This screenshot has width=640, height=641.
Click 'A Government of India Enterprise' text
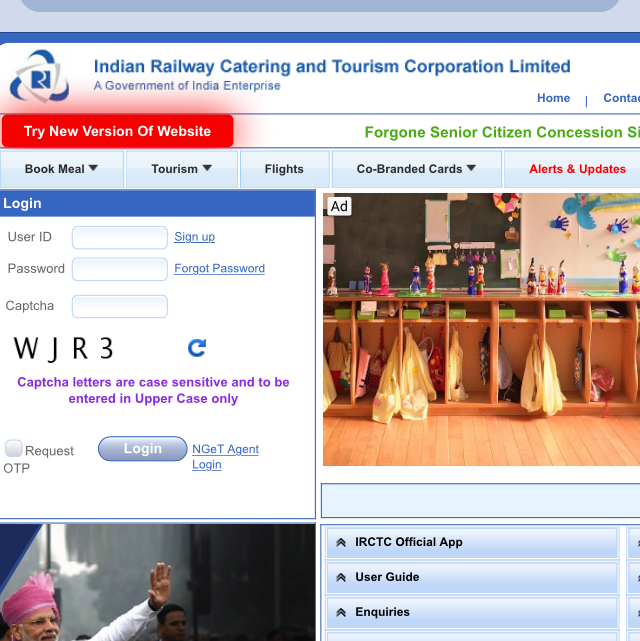tap(187, 86)
